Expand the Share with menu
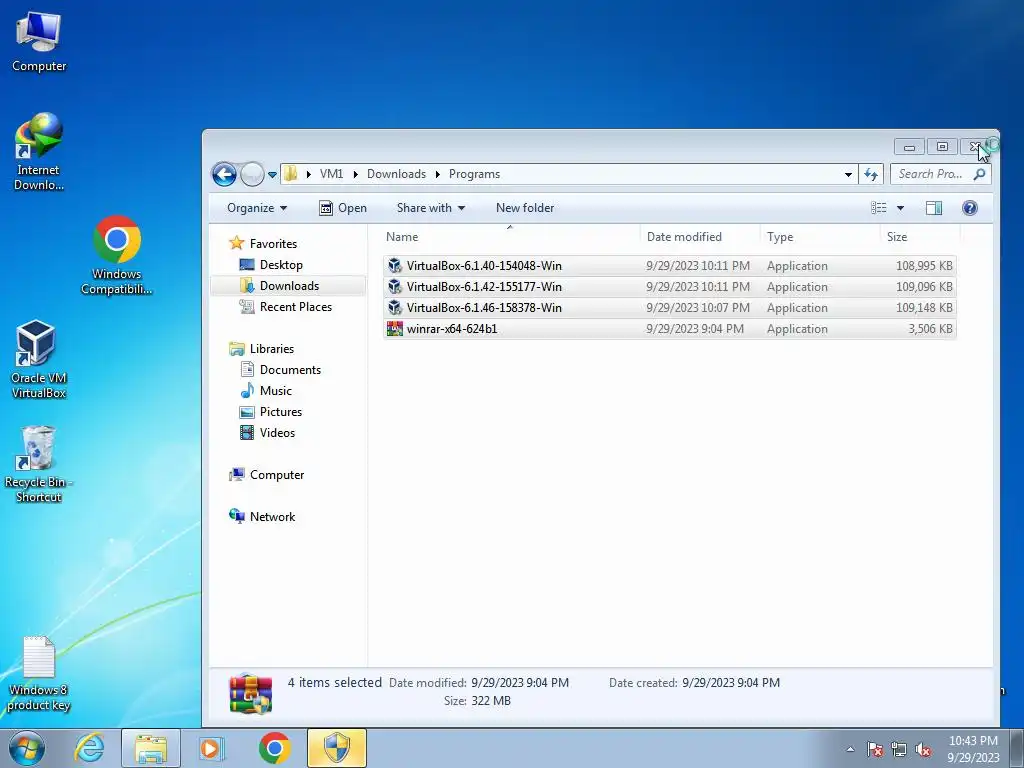This screenshot has height=768, width=1024. 430,208
